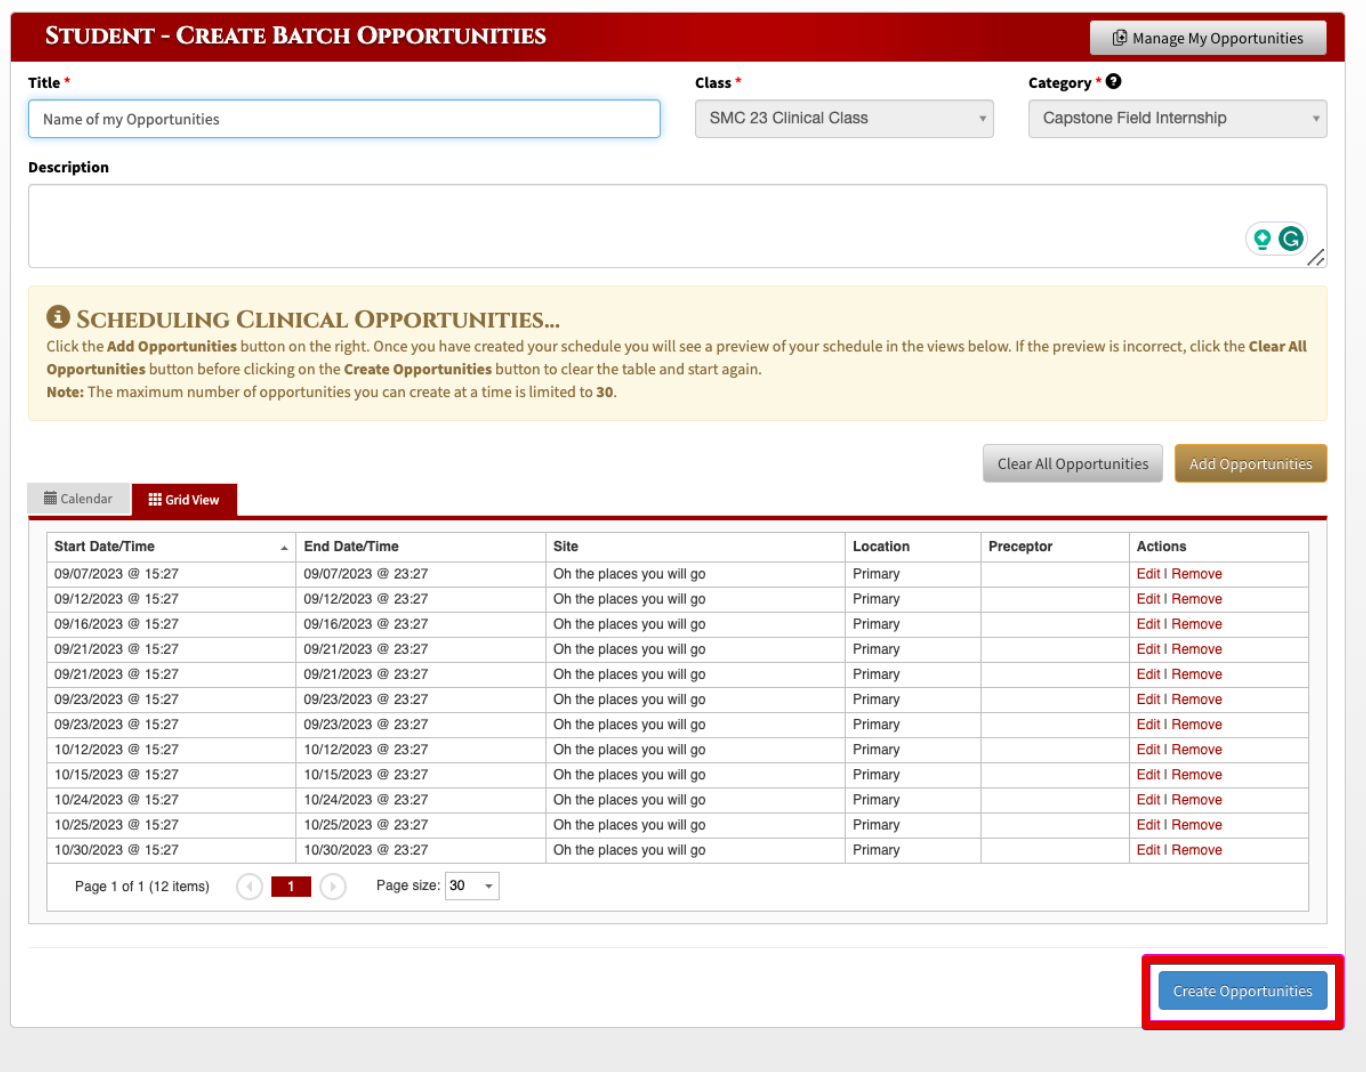Edit the 10/12/2023 opportunity
This screenshot has height=1072, width=1366.
click(1148, 749)
